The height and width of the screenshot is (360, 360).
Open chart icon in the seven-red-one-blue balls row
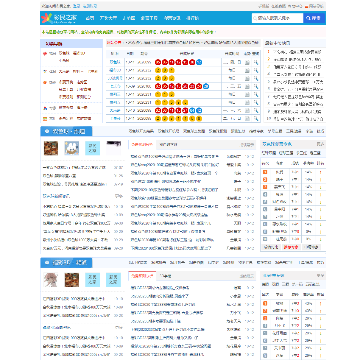[247, 86]
